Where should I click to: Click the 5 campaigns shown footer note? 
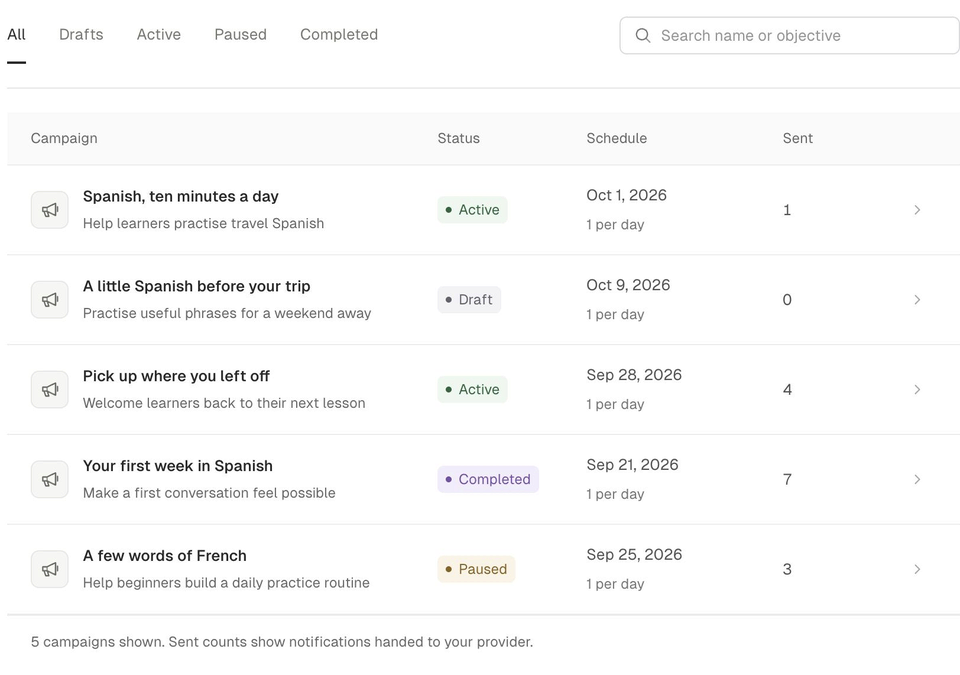[282, 642]
